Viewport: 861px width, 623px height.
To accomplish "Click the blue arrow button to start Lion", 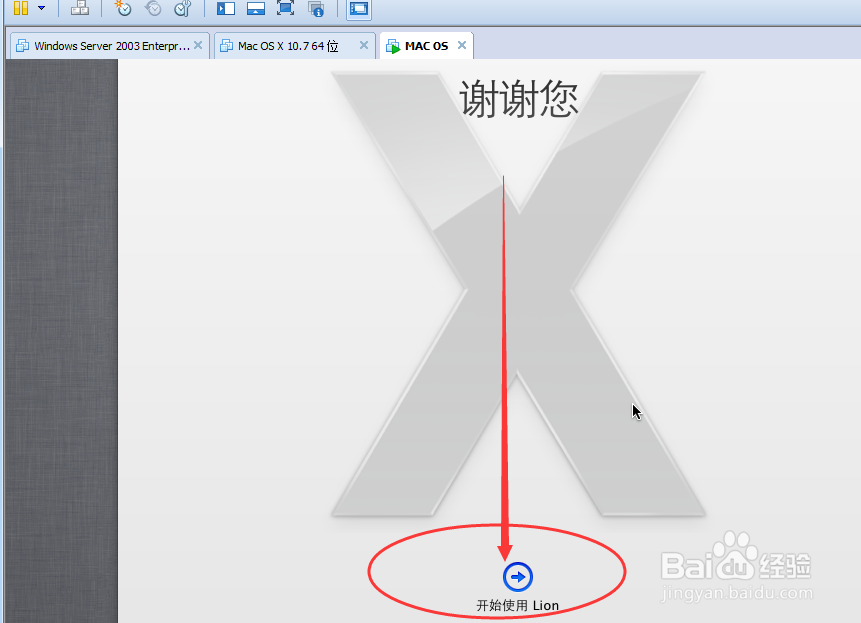I will [x=518, y=576].
